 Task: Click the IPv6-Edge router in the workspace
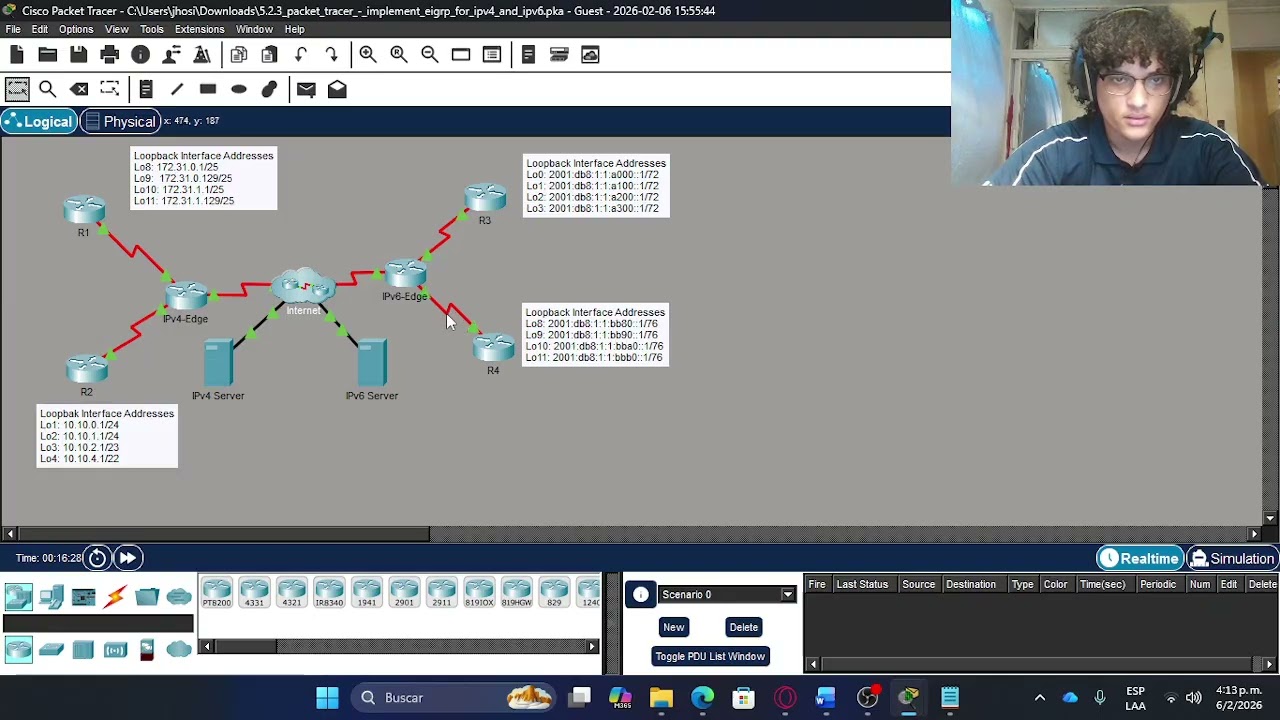click(x=405, y=275)
